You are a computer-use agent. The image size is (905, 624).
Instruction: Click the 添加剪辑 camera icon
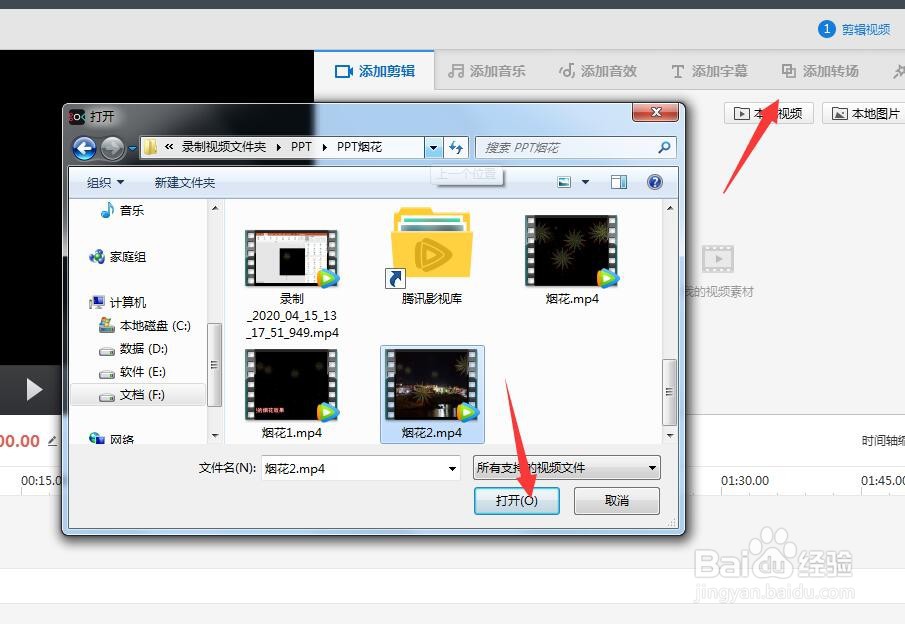[x=346, y=70]
